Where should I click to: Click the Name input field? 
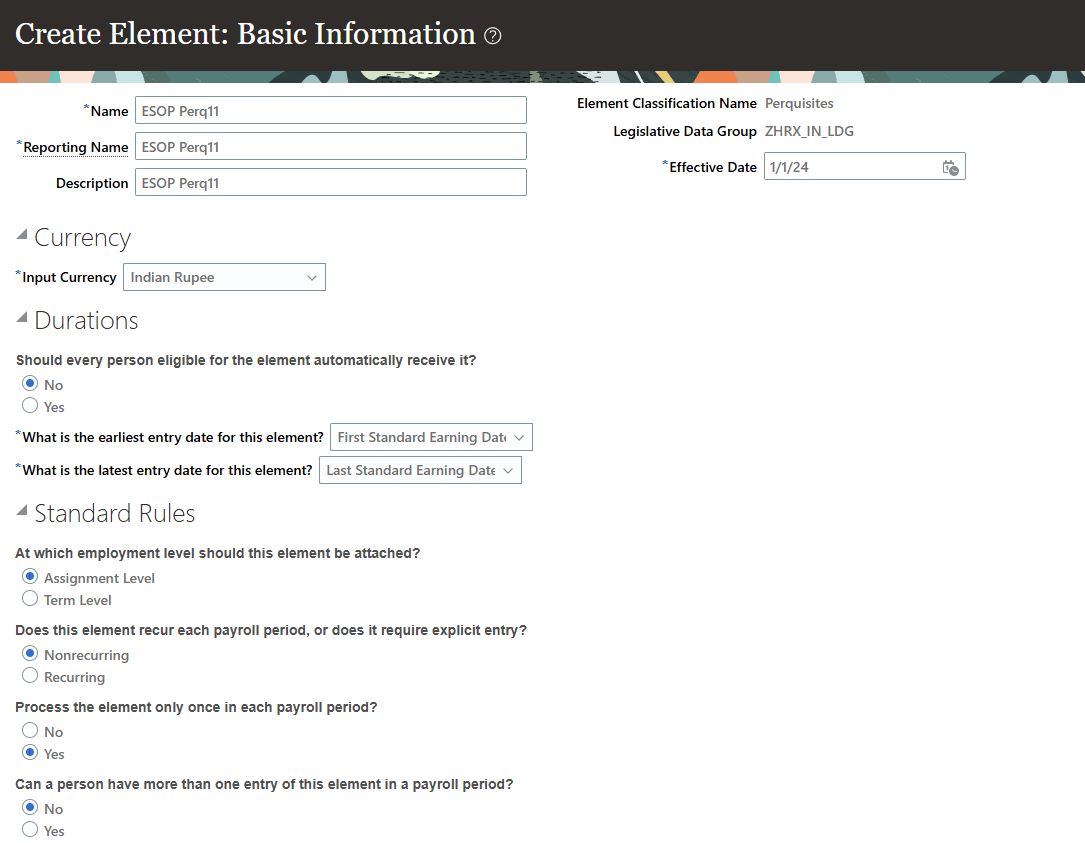point(330,111)
